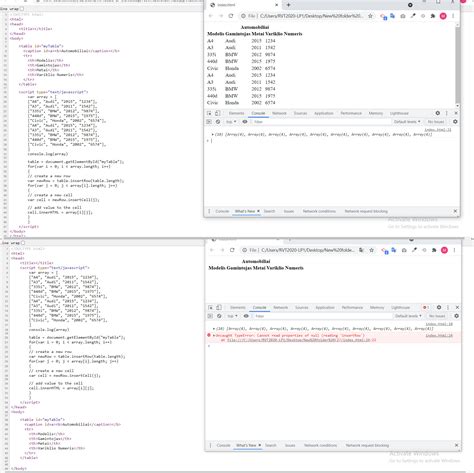Reload the page in the lower browser window
The width and height of the screenshot is (474, 473).
point(232,250)
